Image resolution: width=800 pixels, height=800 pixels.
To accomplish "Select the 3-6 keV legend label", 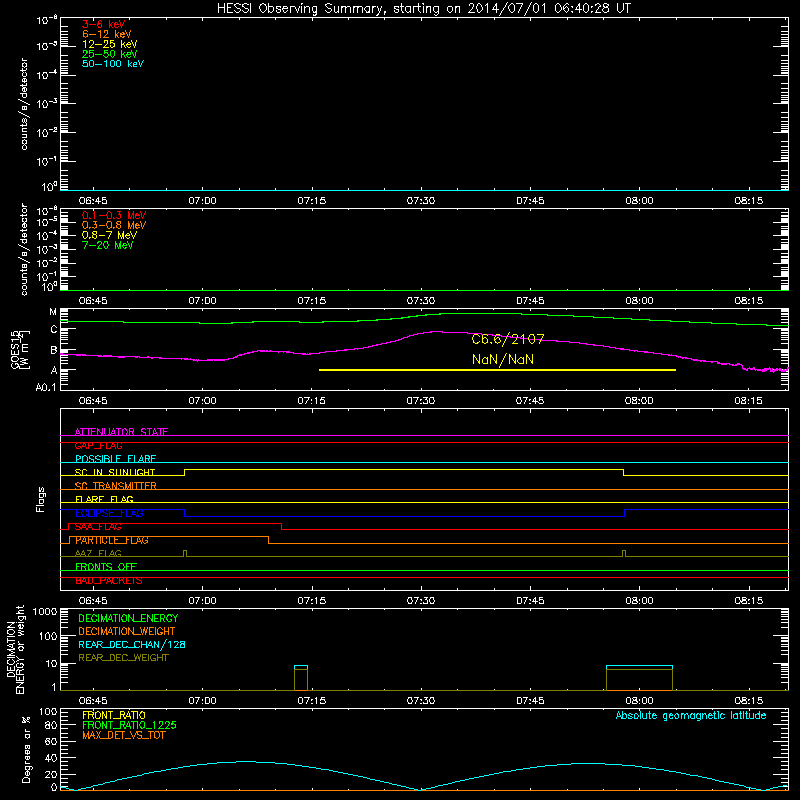I will click(103, 24).
